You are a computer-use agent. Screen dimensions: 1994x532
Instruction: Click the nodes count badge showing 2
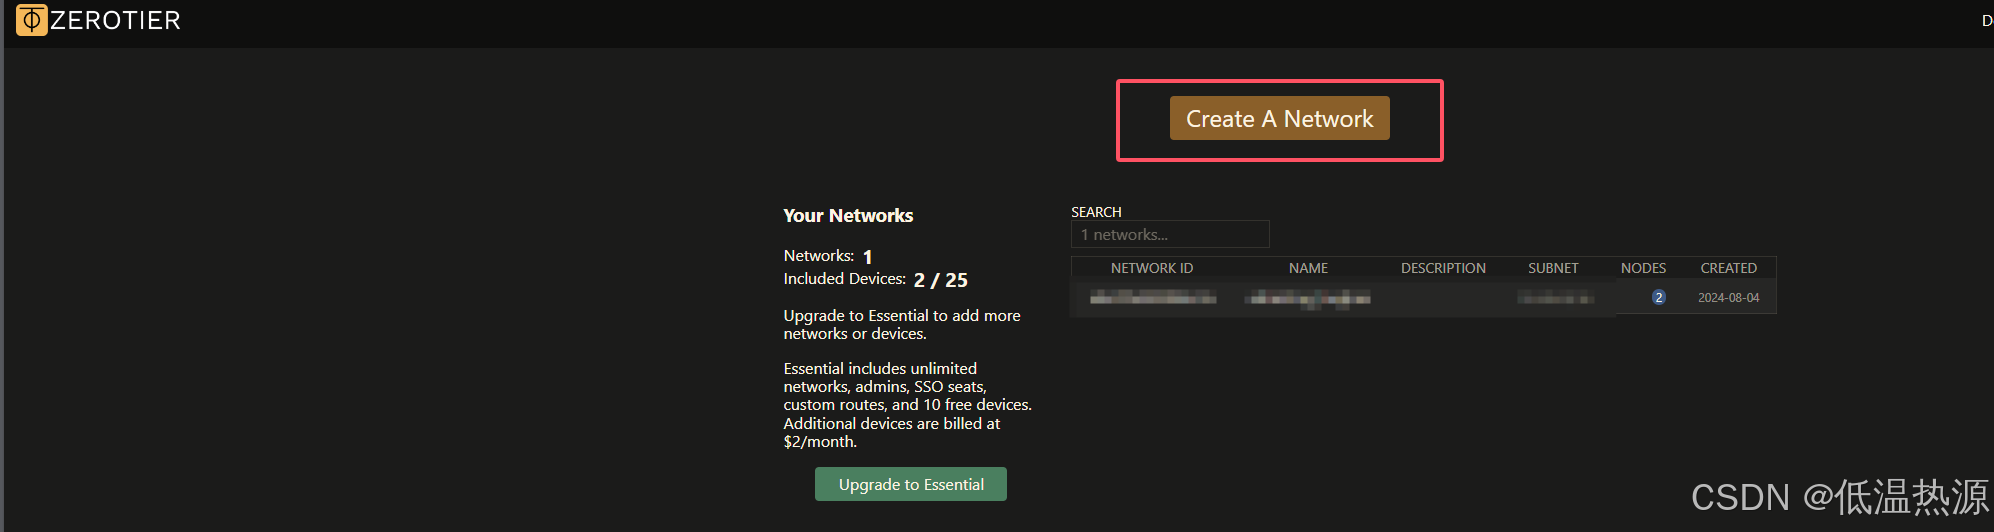point(1658,297)
